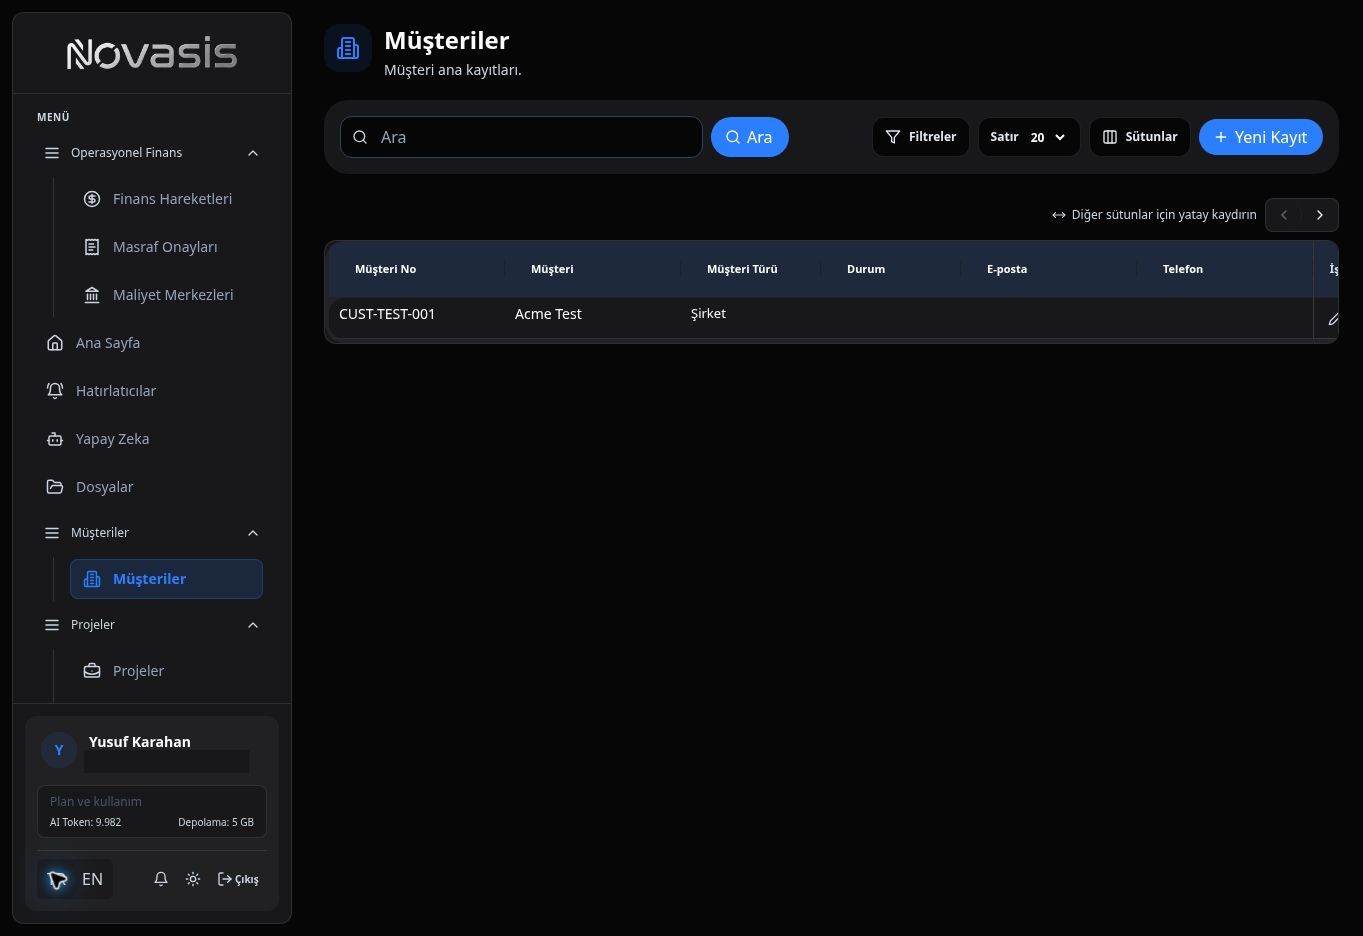Click the edit pencil icon for CUST-TEST-001
Screen dimensions: 1363x936
coord(1333,319)
